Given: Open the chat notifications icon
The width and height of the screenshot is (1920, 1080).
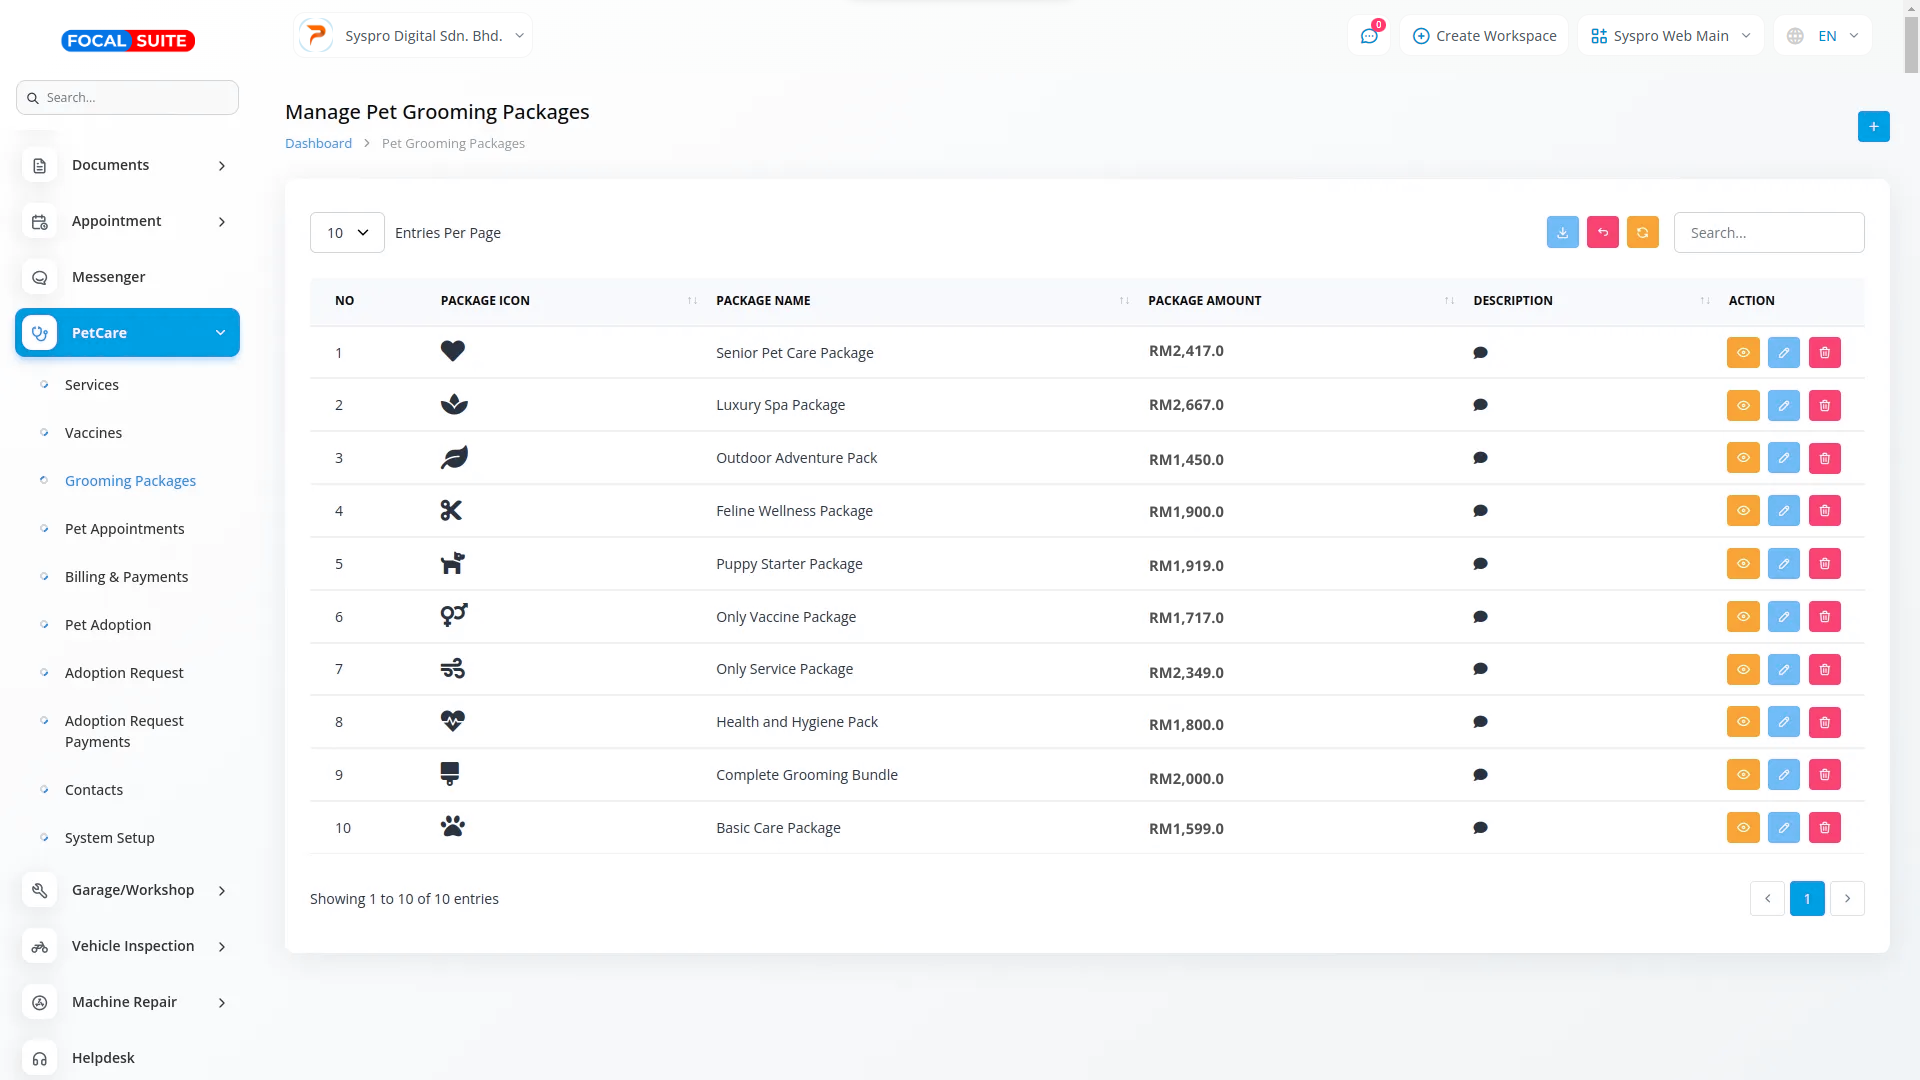Looking at the screenshot, I should [1369, 36].
